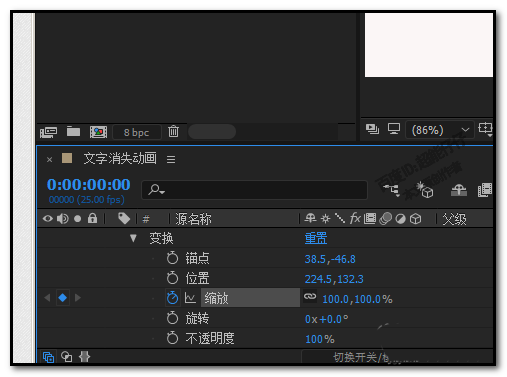Image resolution: width=507 pixels, height=377 pixels.
Task: Click the region/grid options icon beside magnification
Action: 485,129
